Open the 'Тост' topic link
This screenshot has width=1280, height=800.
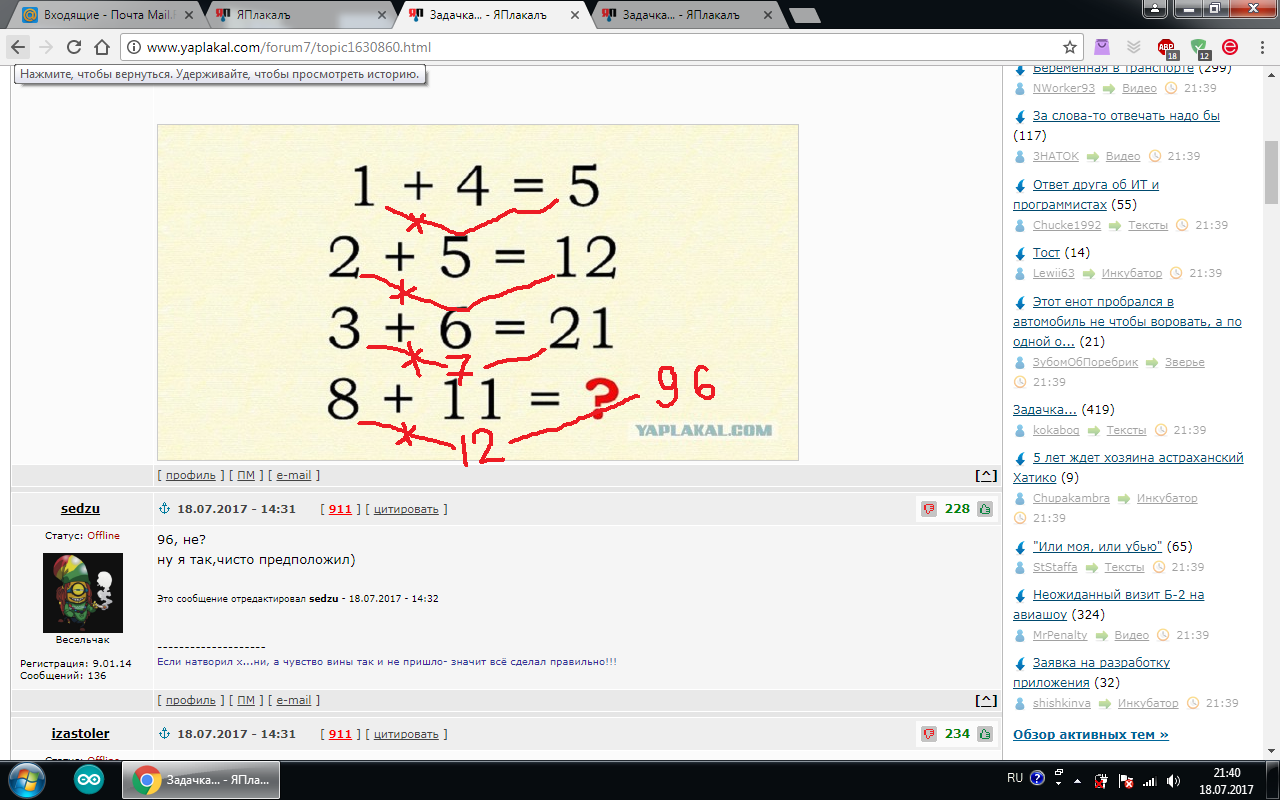pyautogui.click(x=1046, y=253)
